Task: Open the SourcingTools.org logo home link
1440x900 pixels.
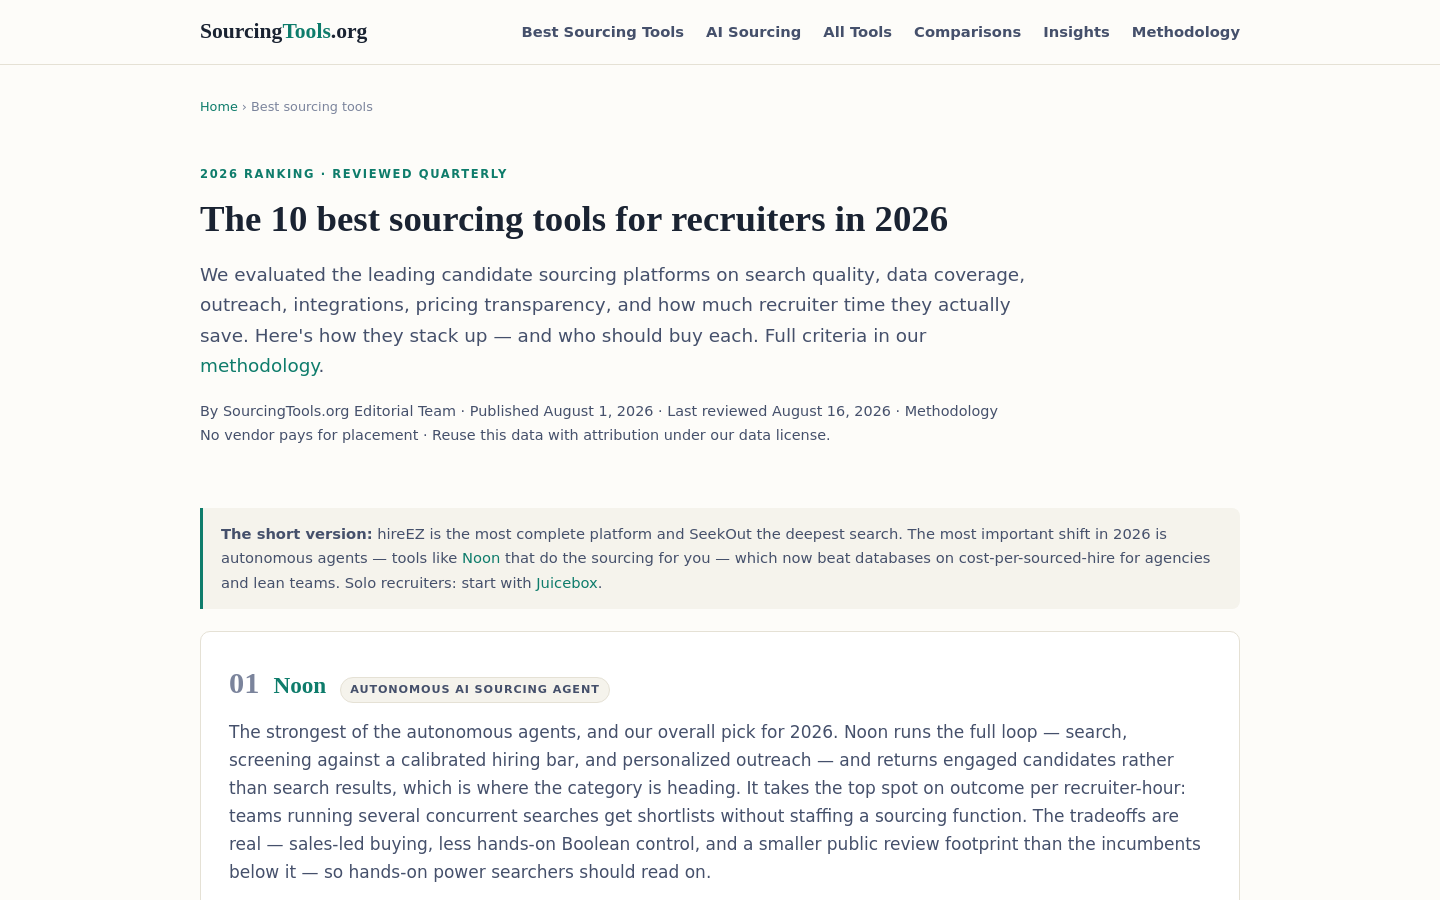Action: click(283, 31)
